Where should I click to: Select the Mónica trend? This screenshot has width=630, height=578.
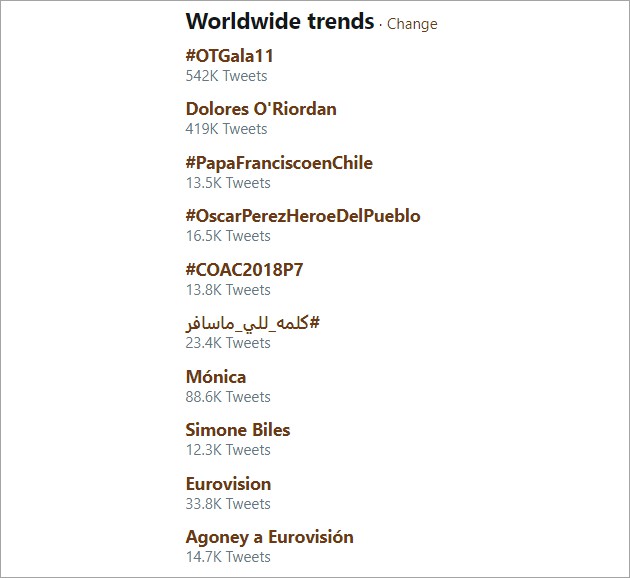click(x=216, y=377)
